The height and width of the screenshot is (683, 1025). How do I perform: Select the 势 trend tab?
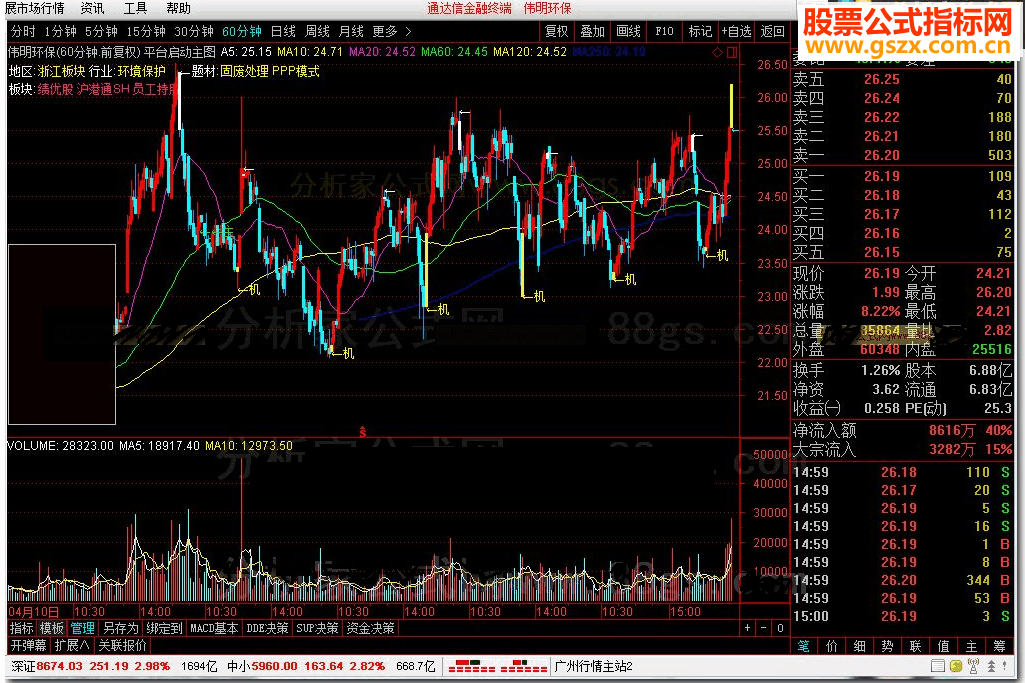(x=887, y=646)
